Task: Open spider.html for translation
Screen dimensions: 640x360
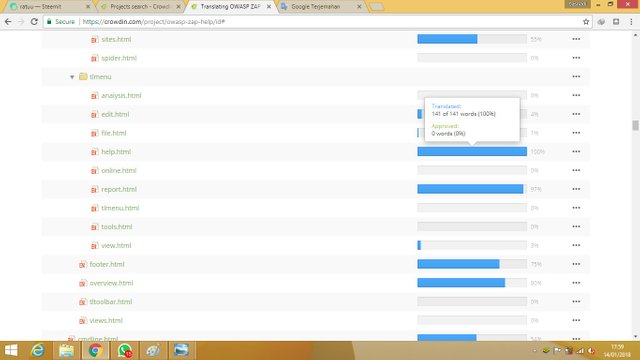Action: pyautogui.click(x=119, y=58)
